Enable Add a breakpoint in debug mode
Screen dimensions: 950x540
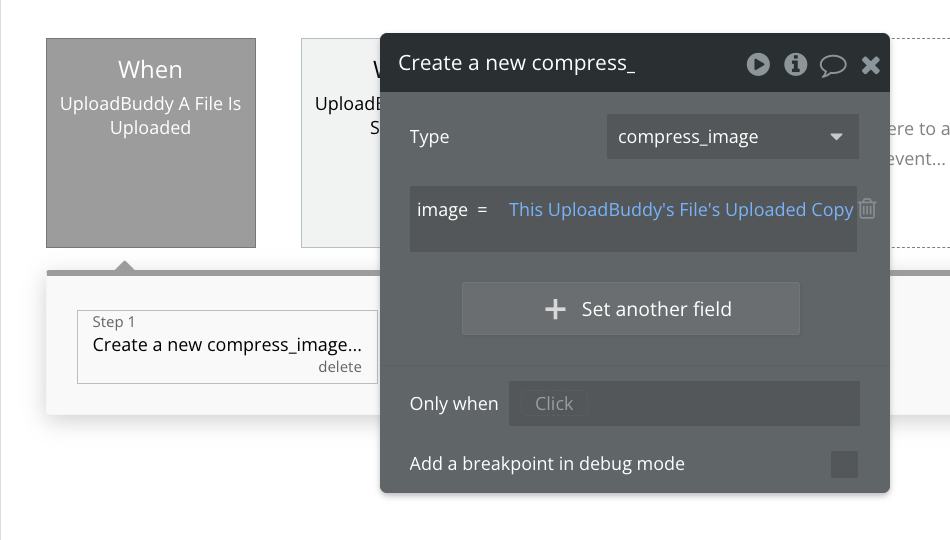844,464
